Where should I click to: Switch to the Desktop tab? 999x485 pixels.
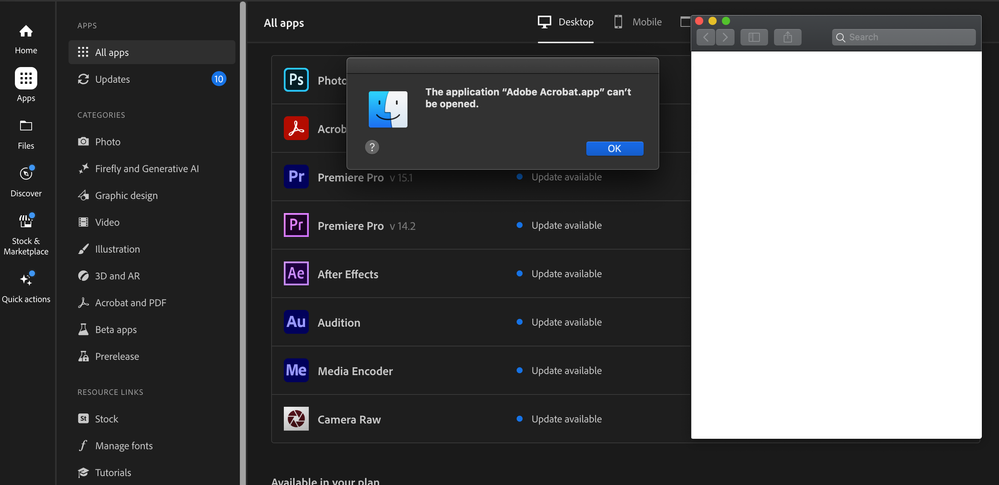[x=566, y=22]
